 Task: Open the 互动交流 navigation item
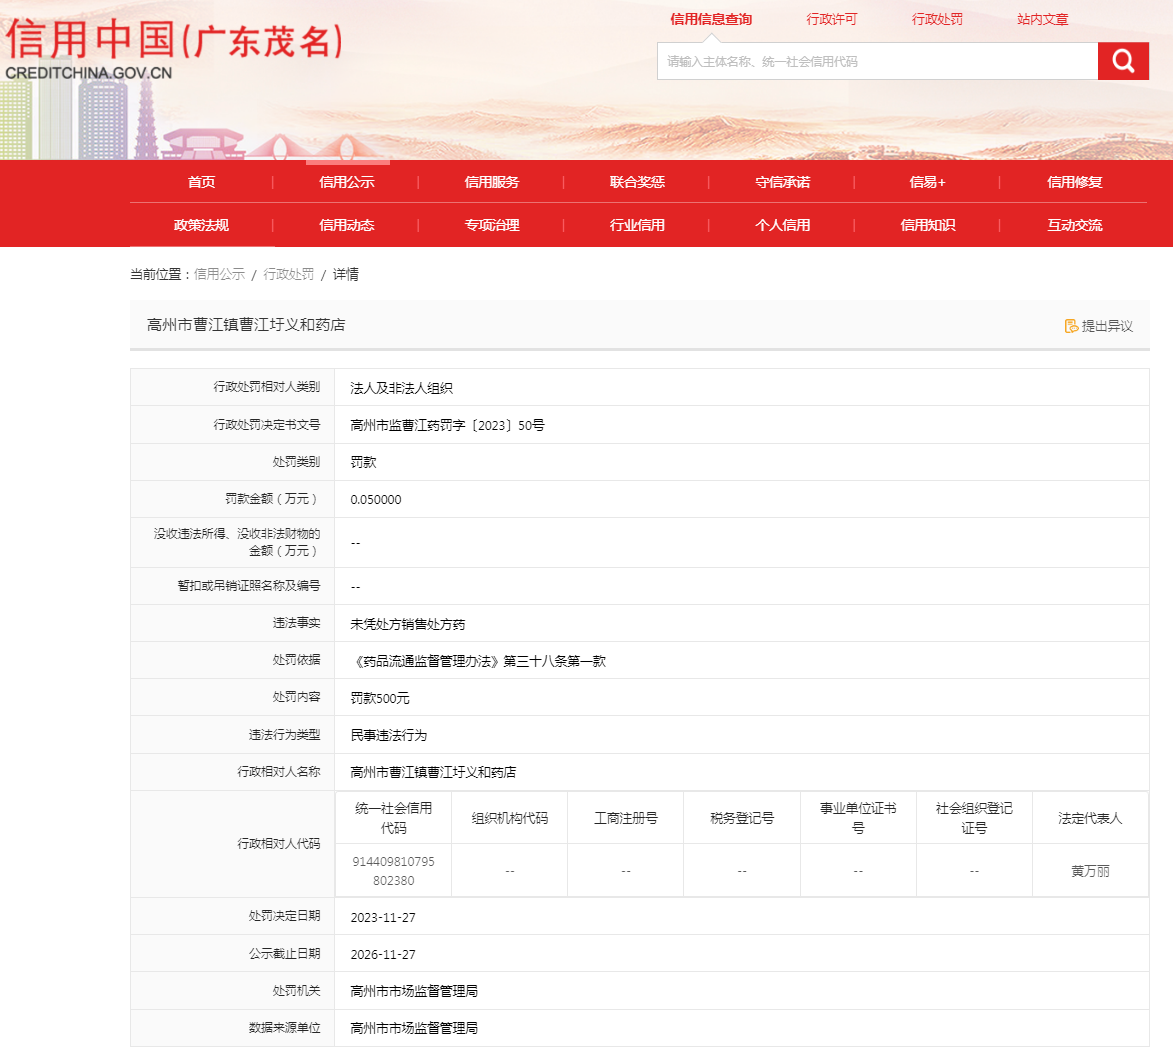(1074, 225)
